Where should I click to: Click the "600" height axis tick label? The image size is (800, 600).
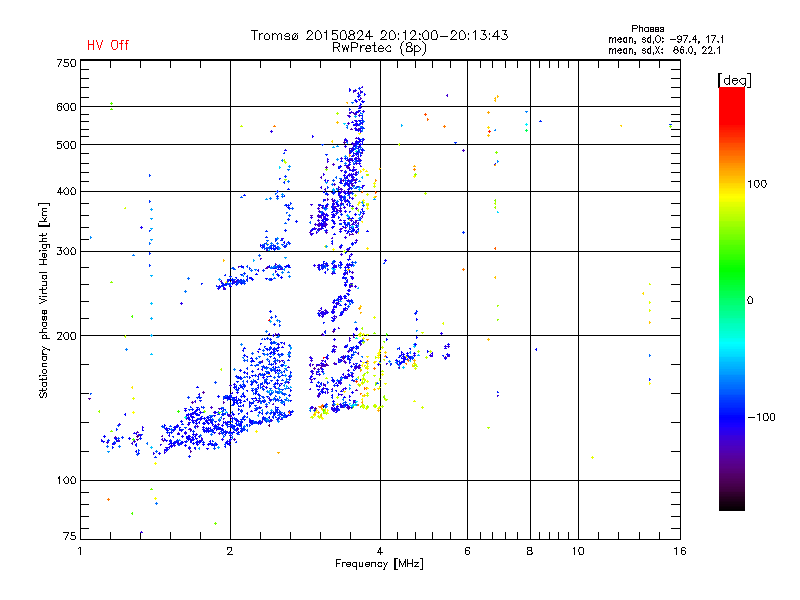66,107
